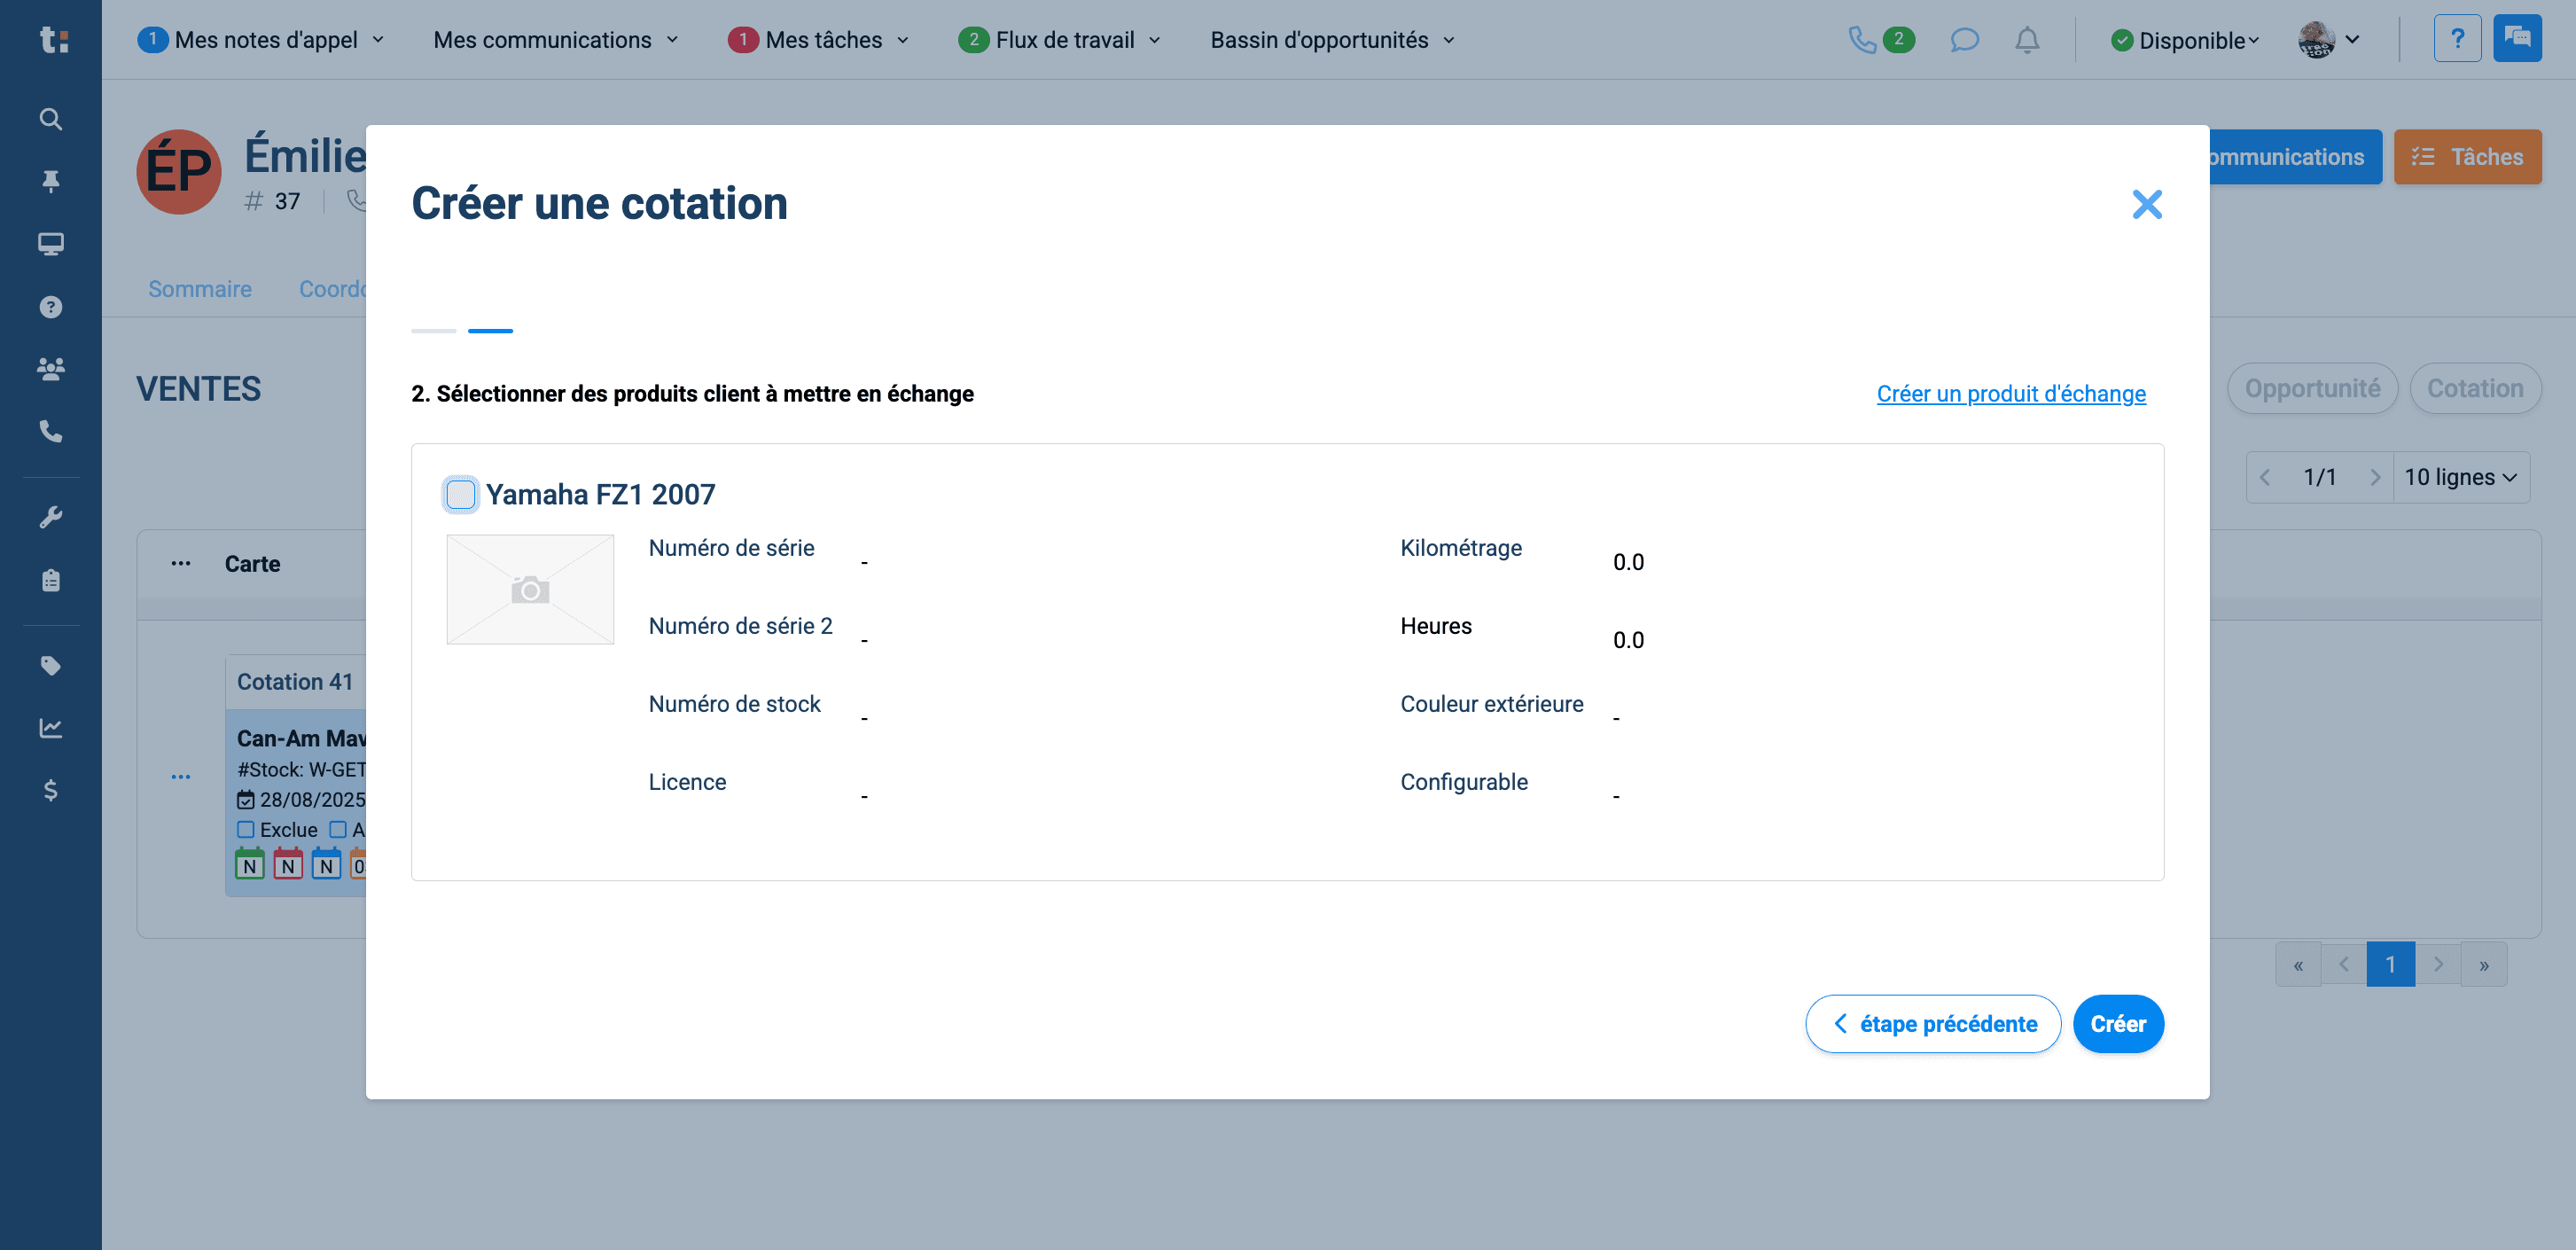Open the 10 lignes rows-per-page dropdown
This screenshot has height=1250, width=2576.
click(2461, 477)
